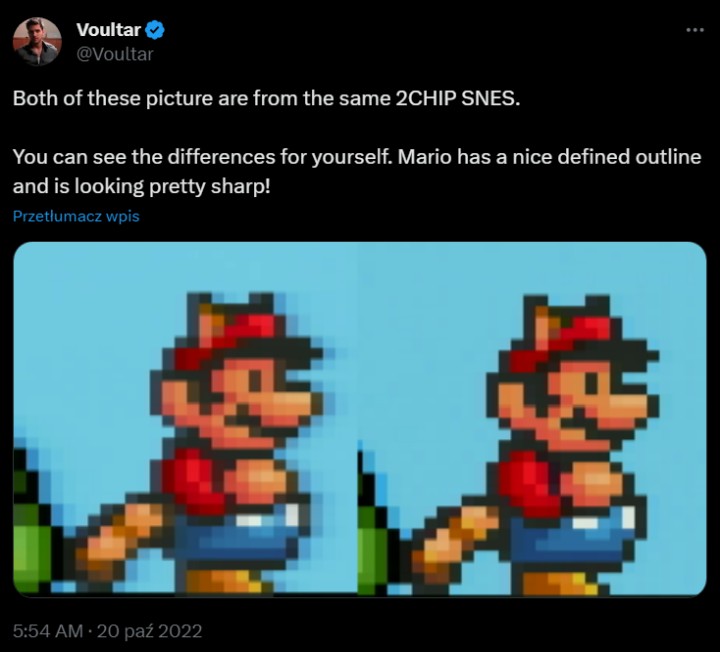Click Mario's nose in right picture
Viewport: 720px width, 652px height.
click(631, 402)
